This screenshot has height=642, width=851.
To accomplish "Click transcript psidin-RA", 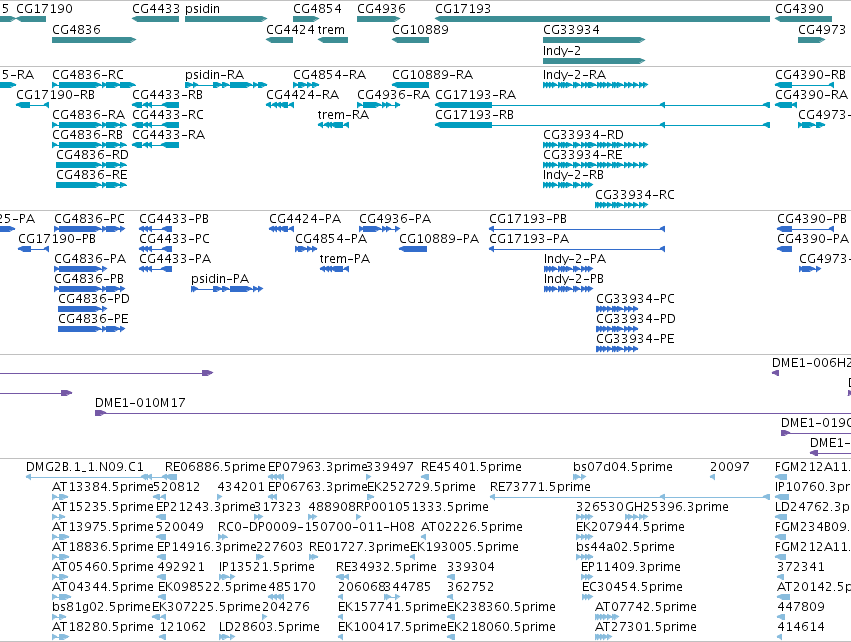I will [x=214, y=74].
